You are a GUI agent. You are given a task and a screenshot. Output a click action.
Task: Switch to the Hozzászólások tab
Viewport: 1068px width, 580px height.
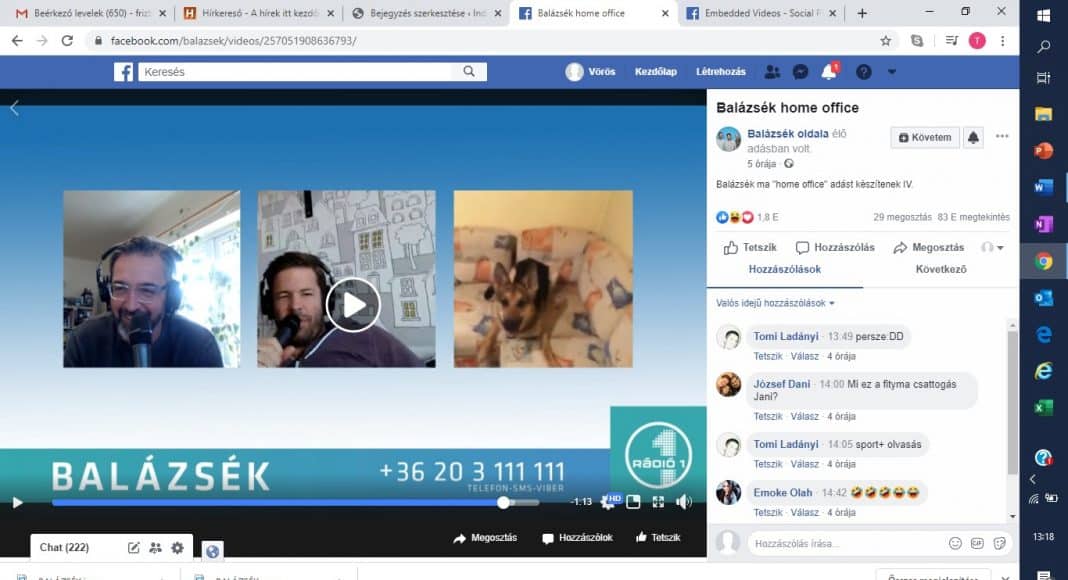785,270
